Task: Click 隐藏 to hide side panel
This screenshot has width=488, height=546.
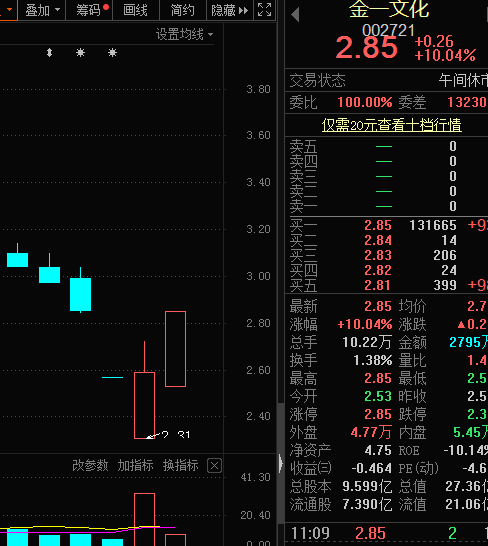Action: pyautogui.click(x=230, y=10)
